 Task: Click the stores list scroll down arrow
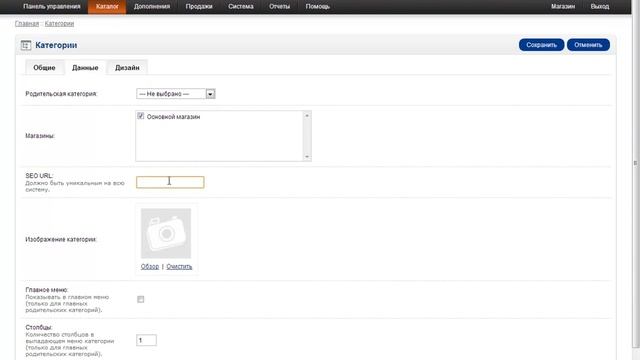pos(307,157)
